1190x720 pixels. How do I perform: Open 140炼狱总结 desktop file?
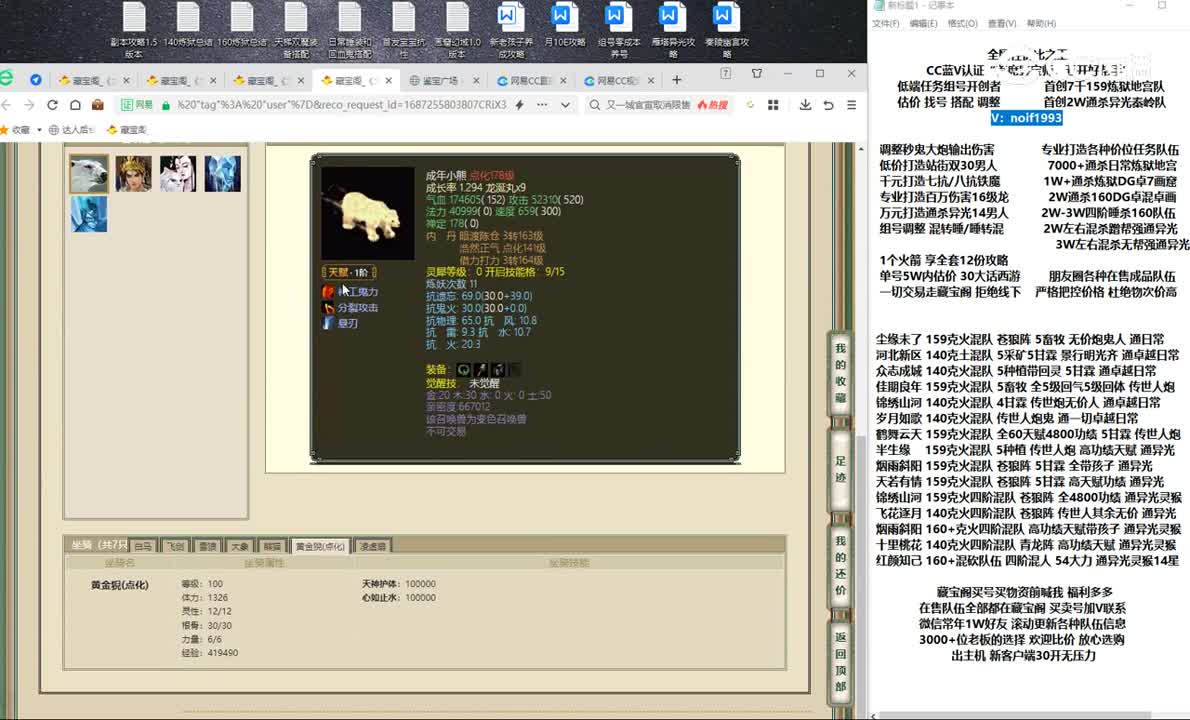click(187, 26)
